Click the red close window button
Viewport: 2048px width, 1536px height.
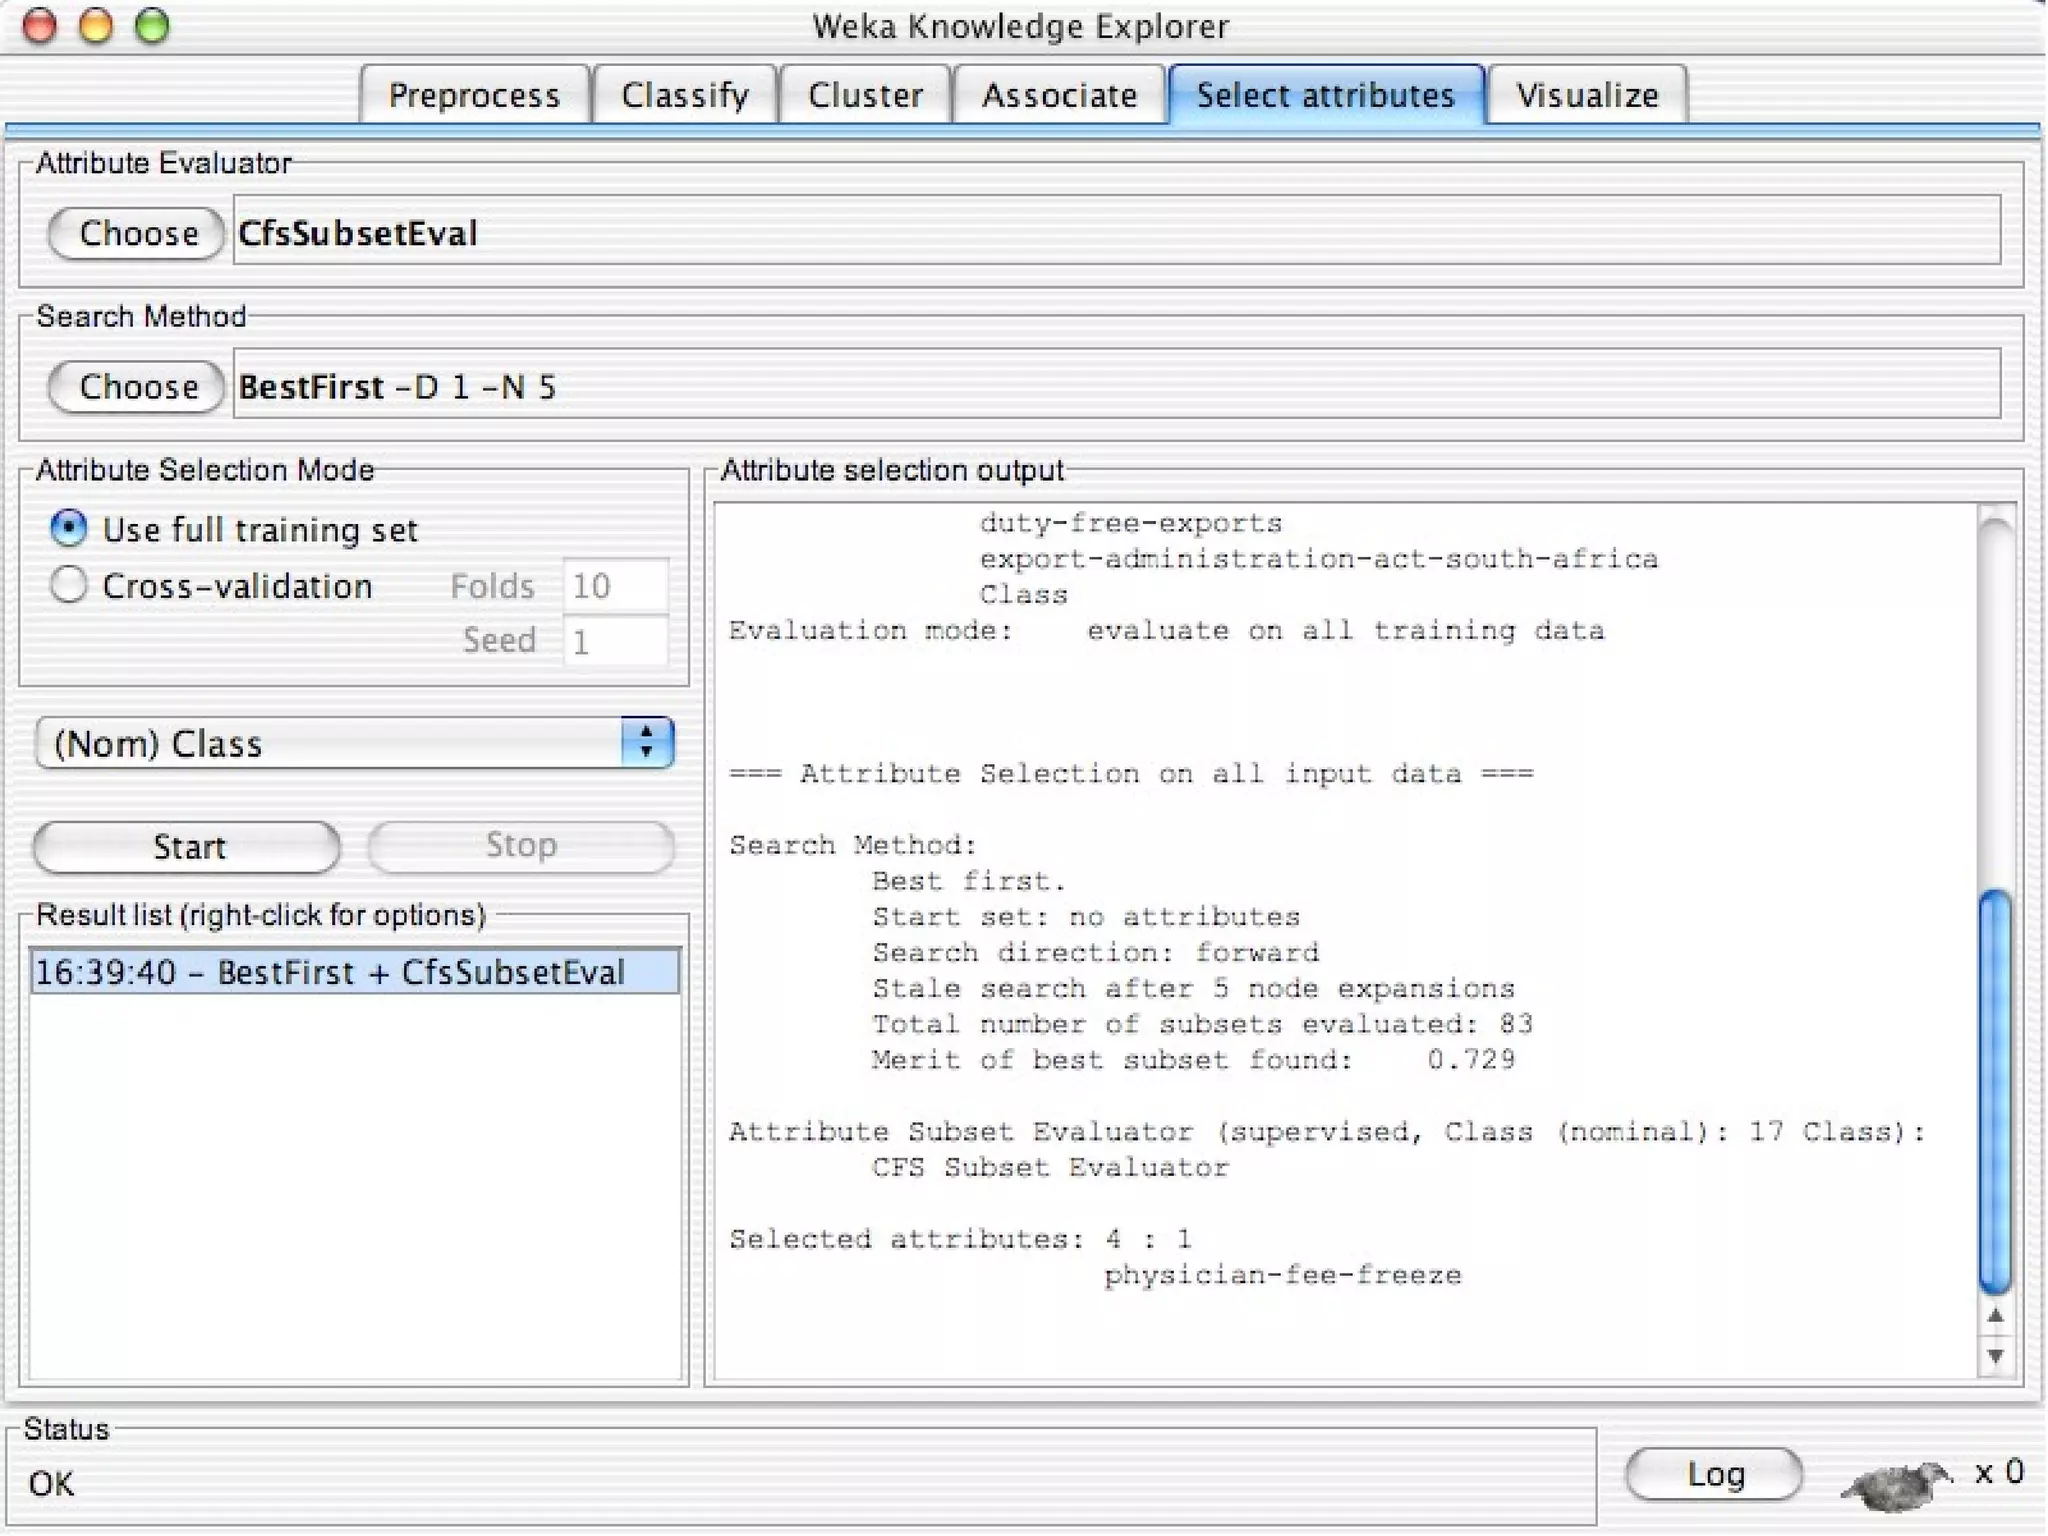[x=39, y=26]
